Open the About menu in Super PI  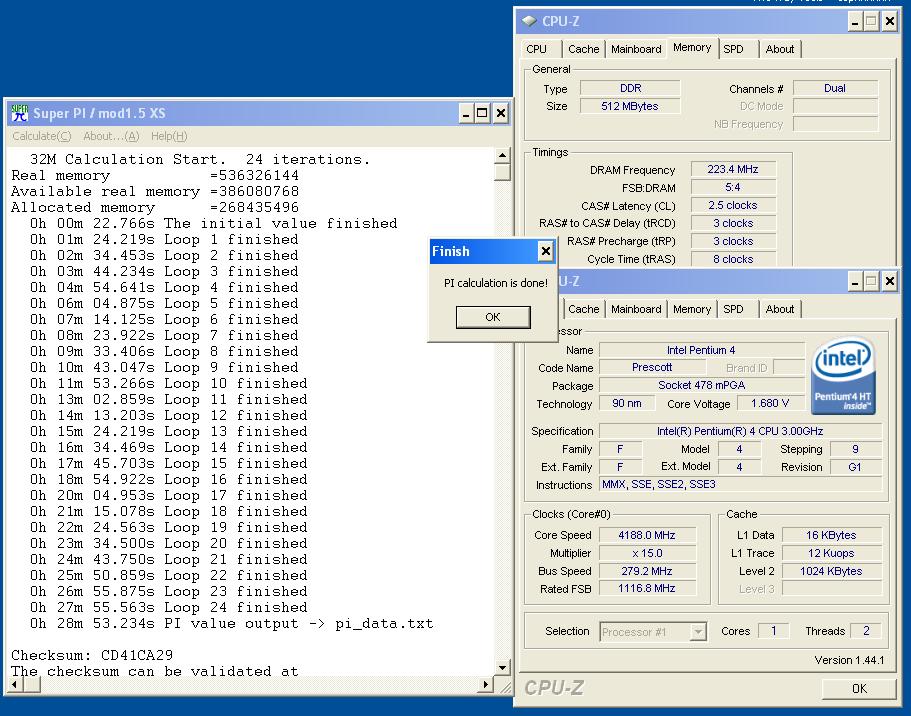point(111,136)
